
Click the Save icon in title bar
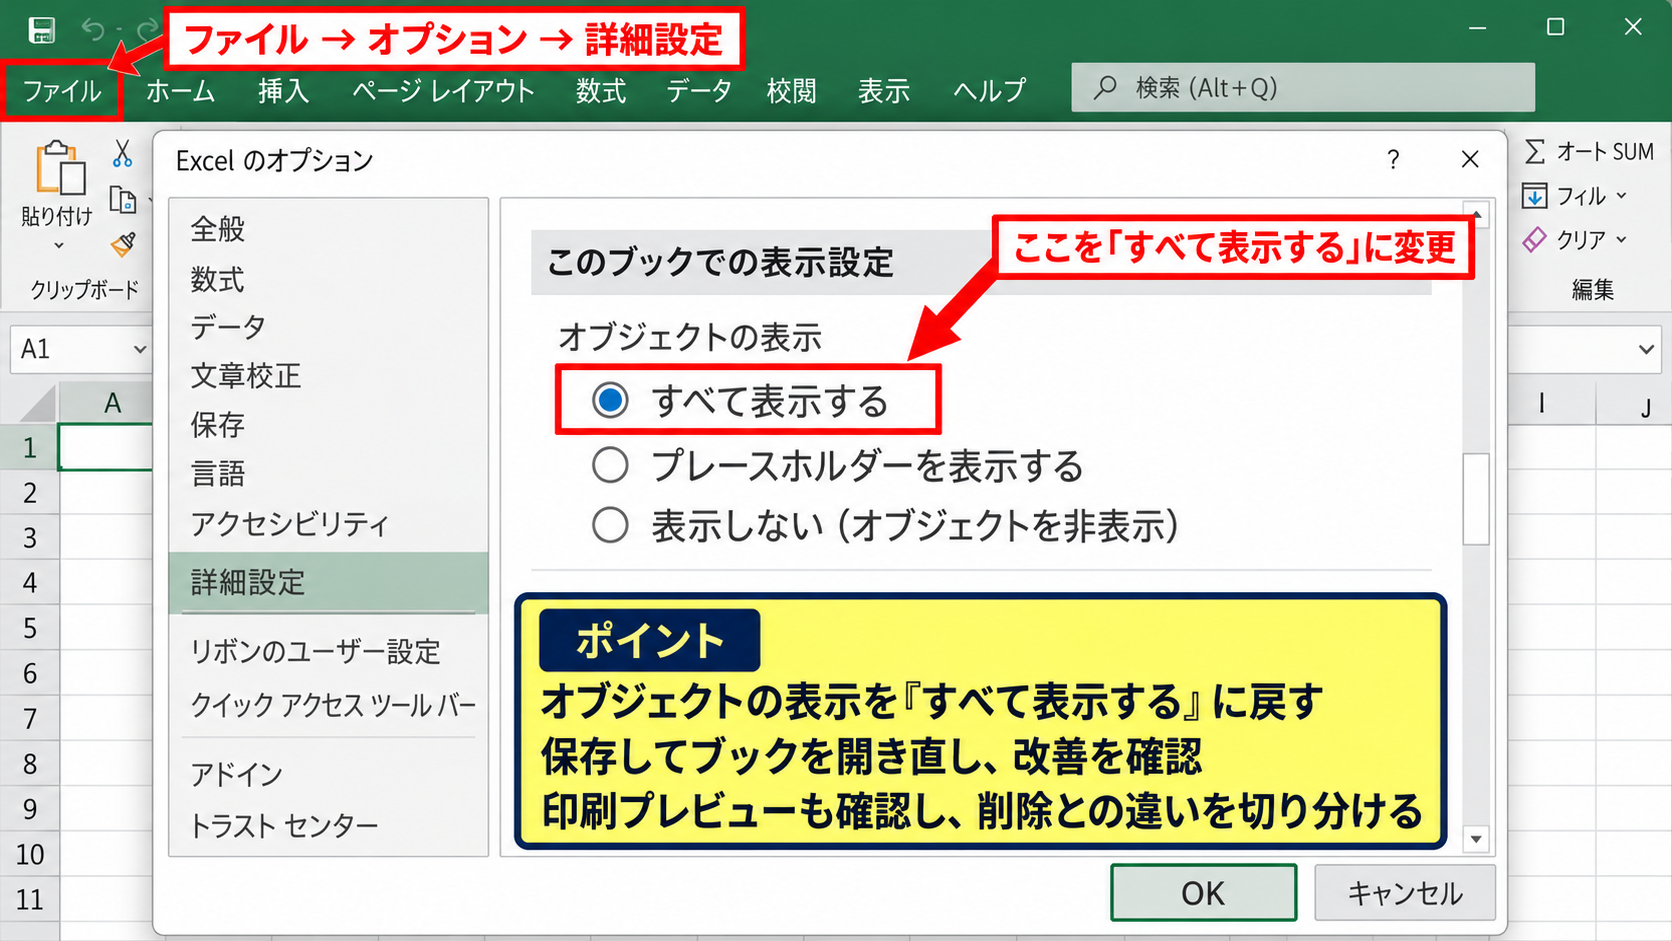coord(42,30)
